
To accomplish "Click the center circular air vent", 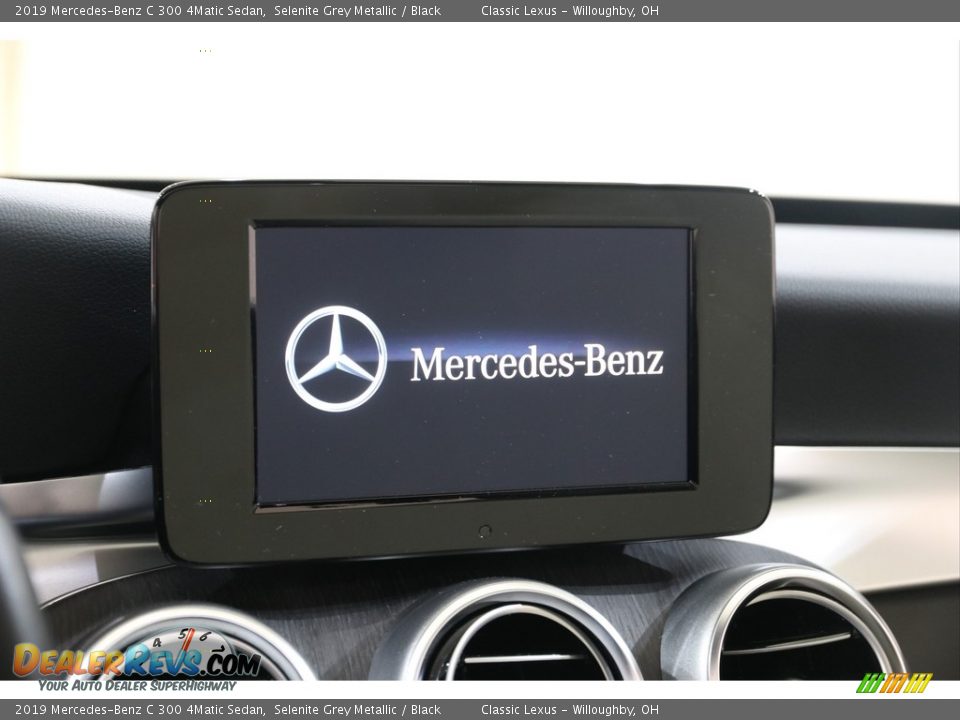I will tap(506, 631).
